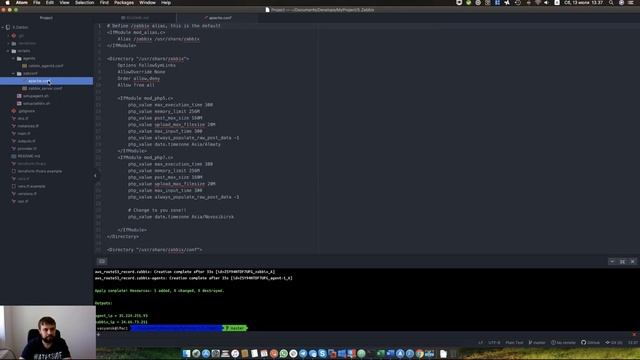Image resolution: width=640 pixels, height=360 pixels.
Task: Switch to the first editor tab left of apache.conf
Action: [136, 18]
